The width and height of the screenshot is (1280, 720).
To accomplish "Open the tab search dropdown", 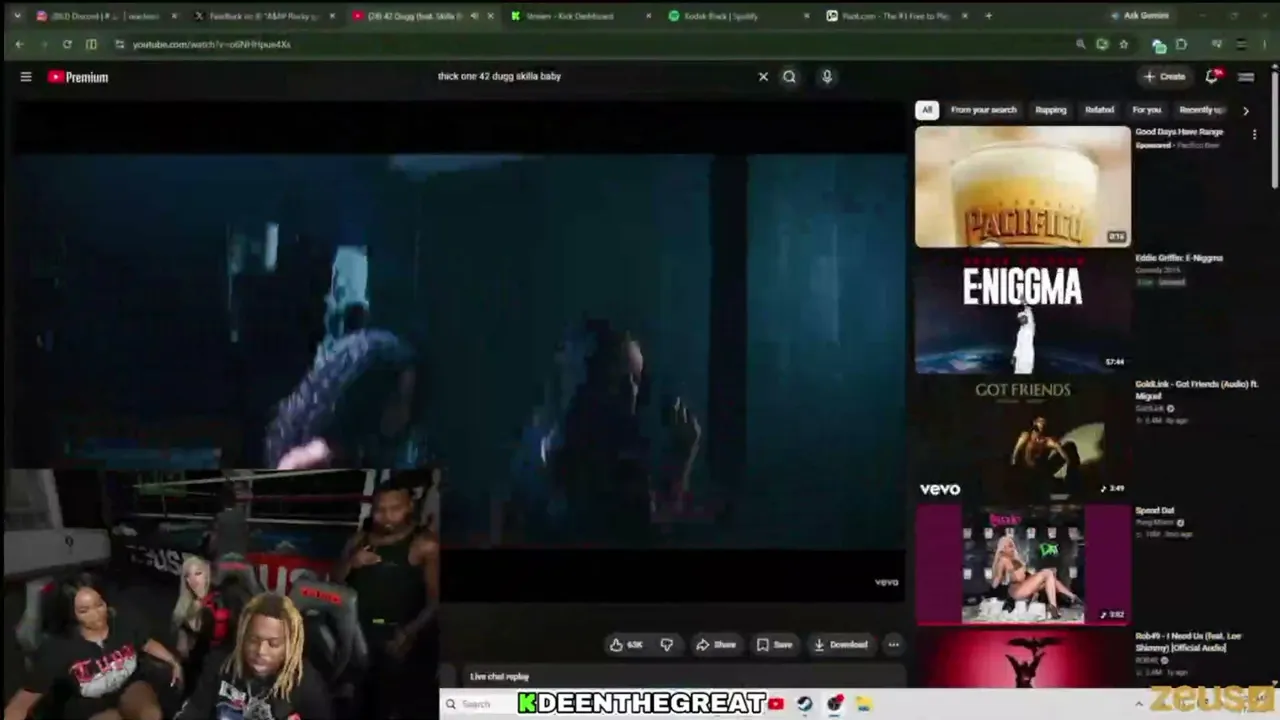I will pyautogui.click(x=16, y=16).
